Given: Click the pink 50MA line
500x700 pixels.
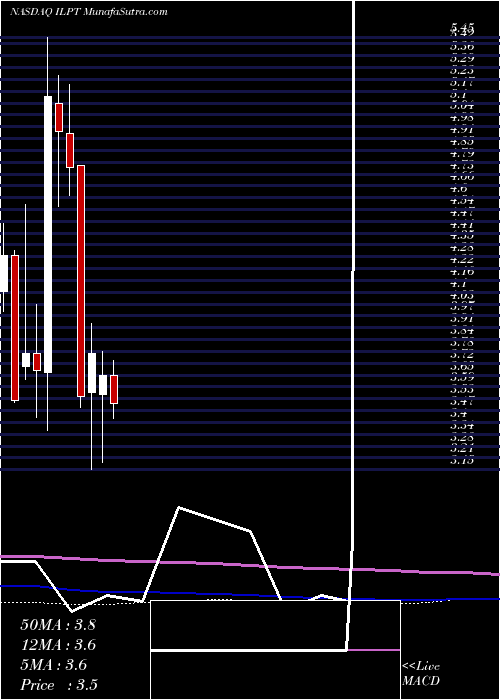Looking at the screenshot, I should [250, 565].
